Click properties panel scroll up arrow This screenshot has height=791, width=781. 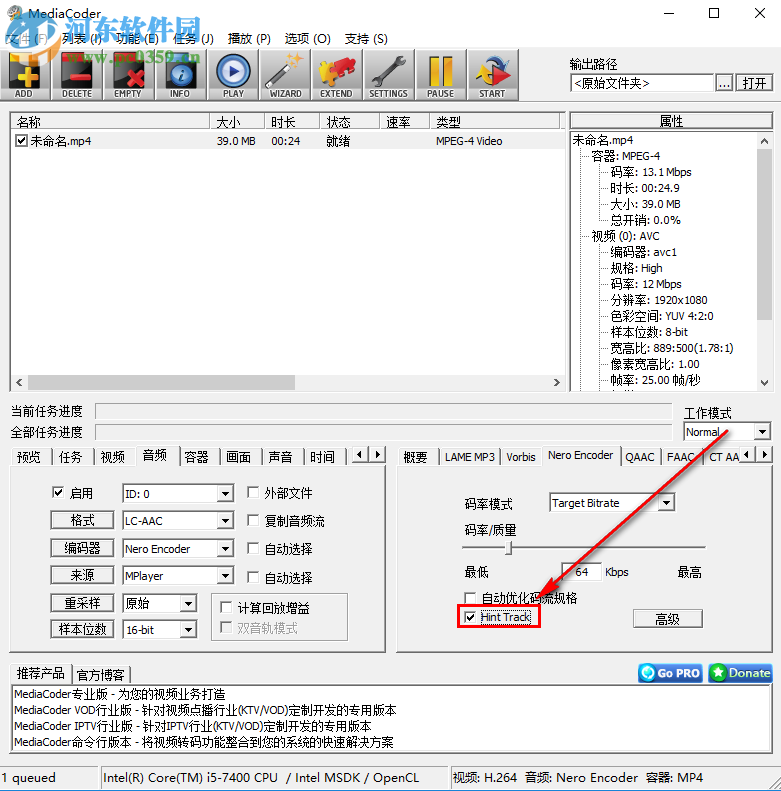[x=764, y=141]
